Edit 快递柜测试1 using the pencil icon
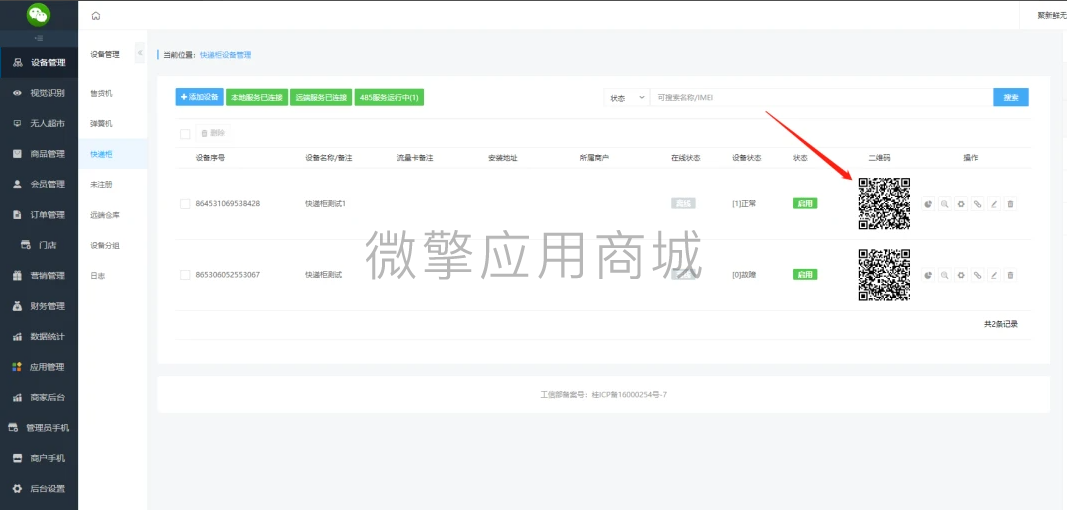1067x510 pixels. (x=994, y=204)
